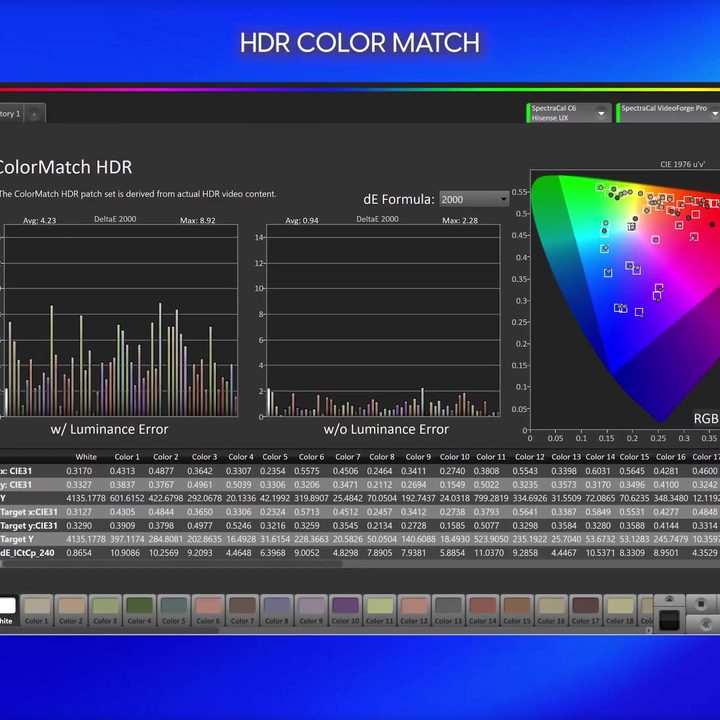The image size is (720, 720).
Task: Select the Color 10 patch swatch
Action: pos(345,610)
